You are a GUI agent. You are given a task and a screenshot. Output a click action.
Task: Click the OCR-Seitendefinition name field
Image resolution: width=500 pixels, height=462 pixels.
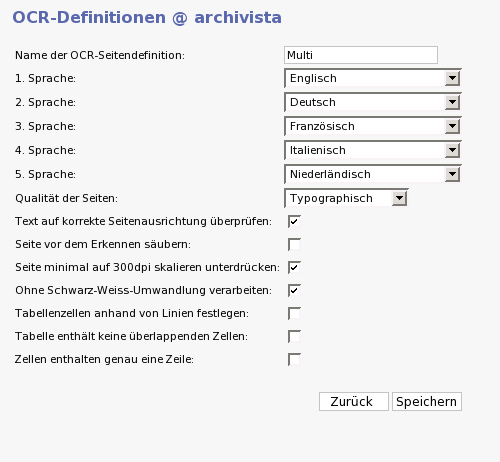pyautogui.click(x=361, y=55)
